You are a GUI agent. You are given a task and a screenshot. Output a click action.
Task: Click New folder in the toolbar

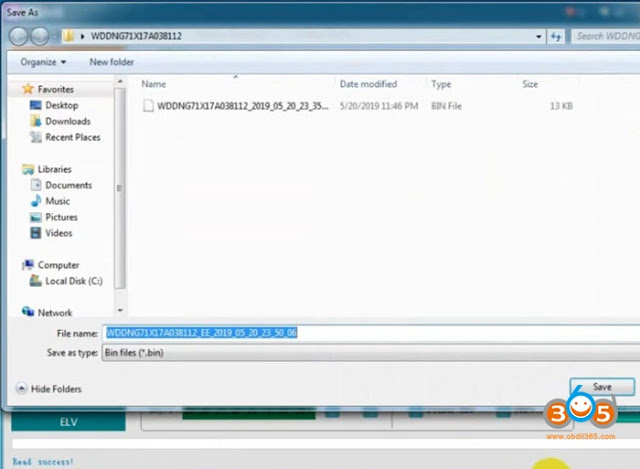click(x=112, y=62)
